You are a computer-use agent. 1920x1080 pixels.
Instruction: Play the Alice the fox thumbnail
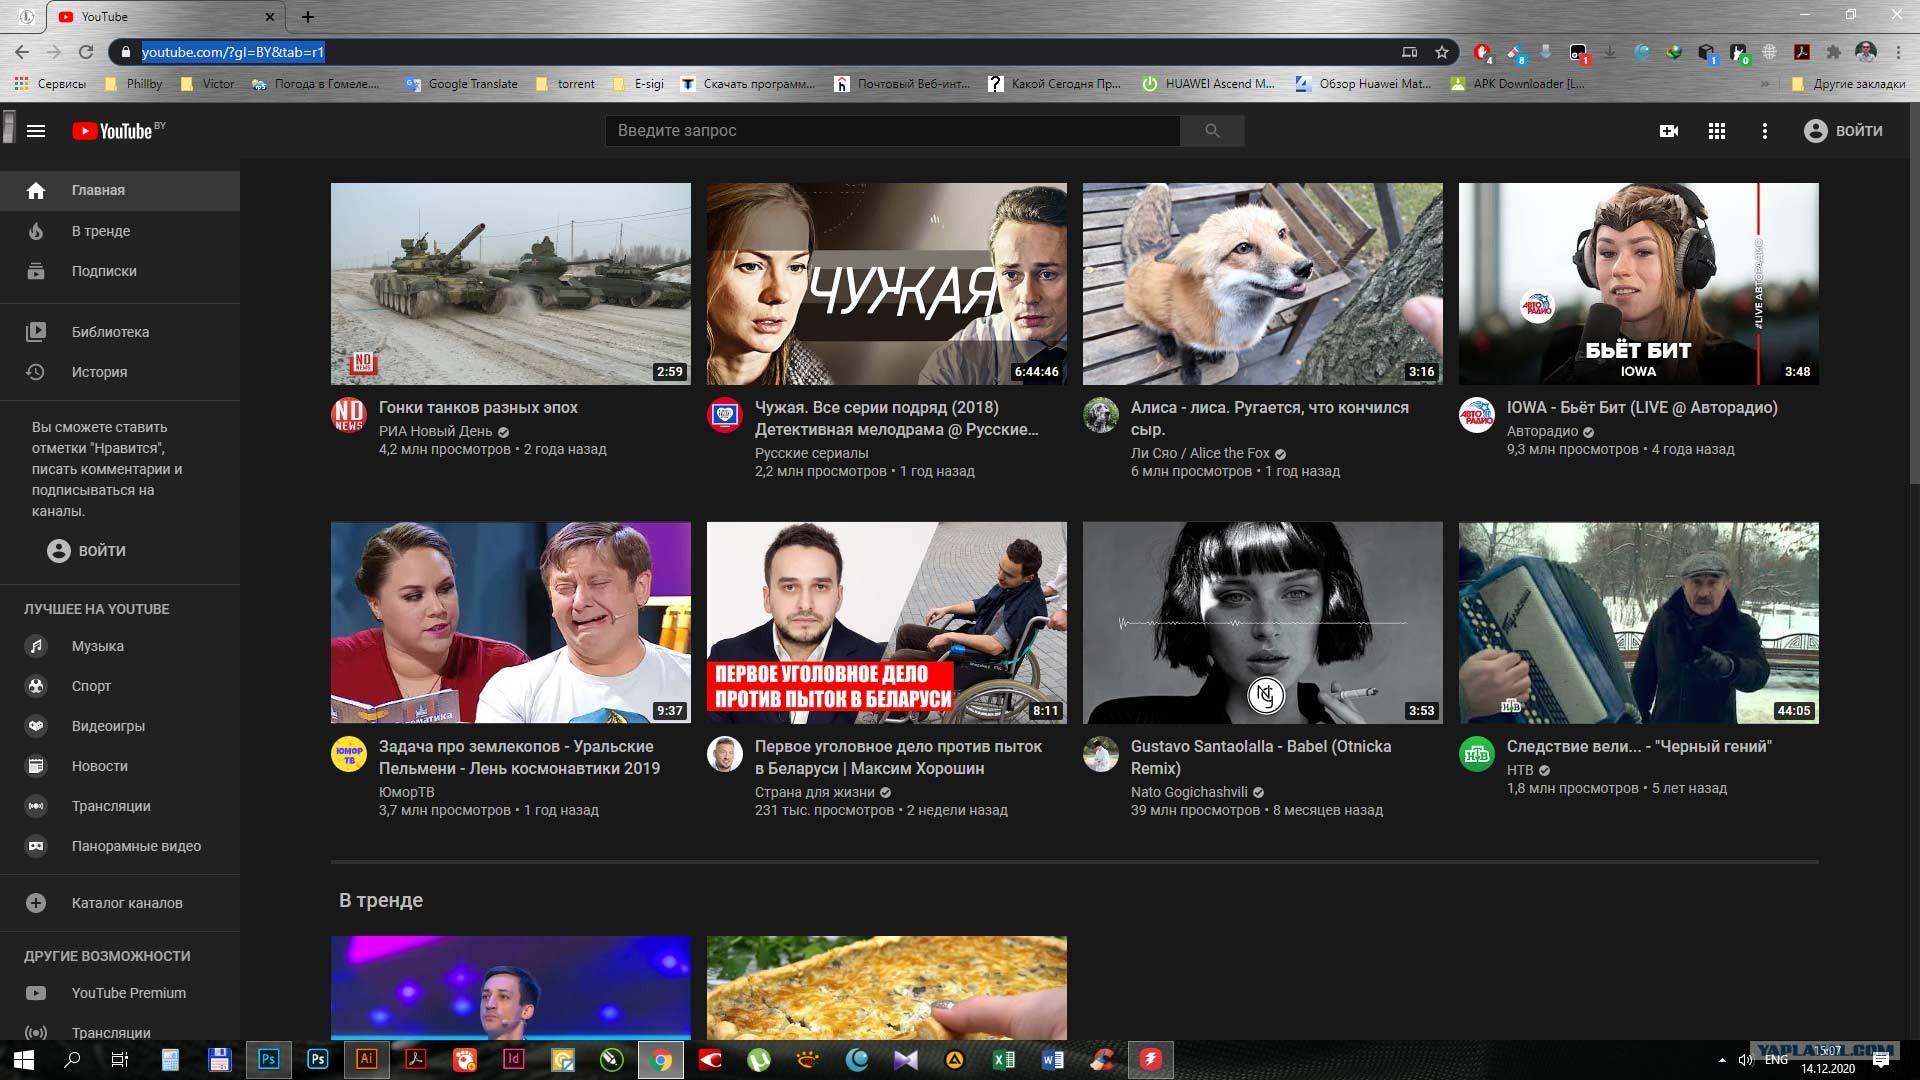[x=1263, y=284]
